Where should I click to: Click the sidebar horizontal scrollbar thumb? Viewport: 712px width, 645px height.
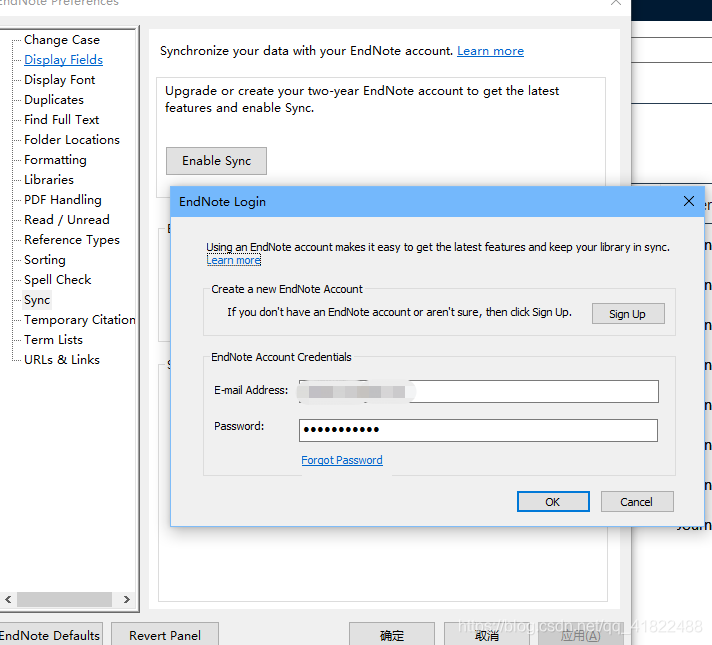64,600
